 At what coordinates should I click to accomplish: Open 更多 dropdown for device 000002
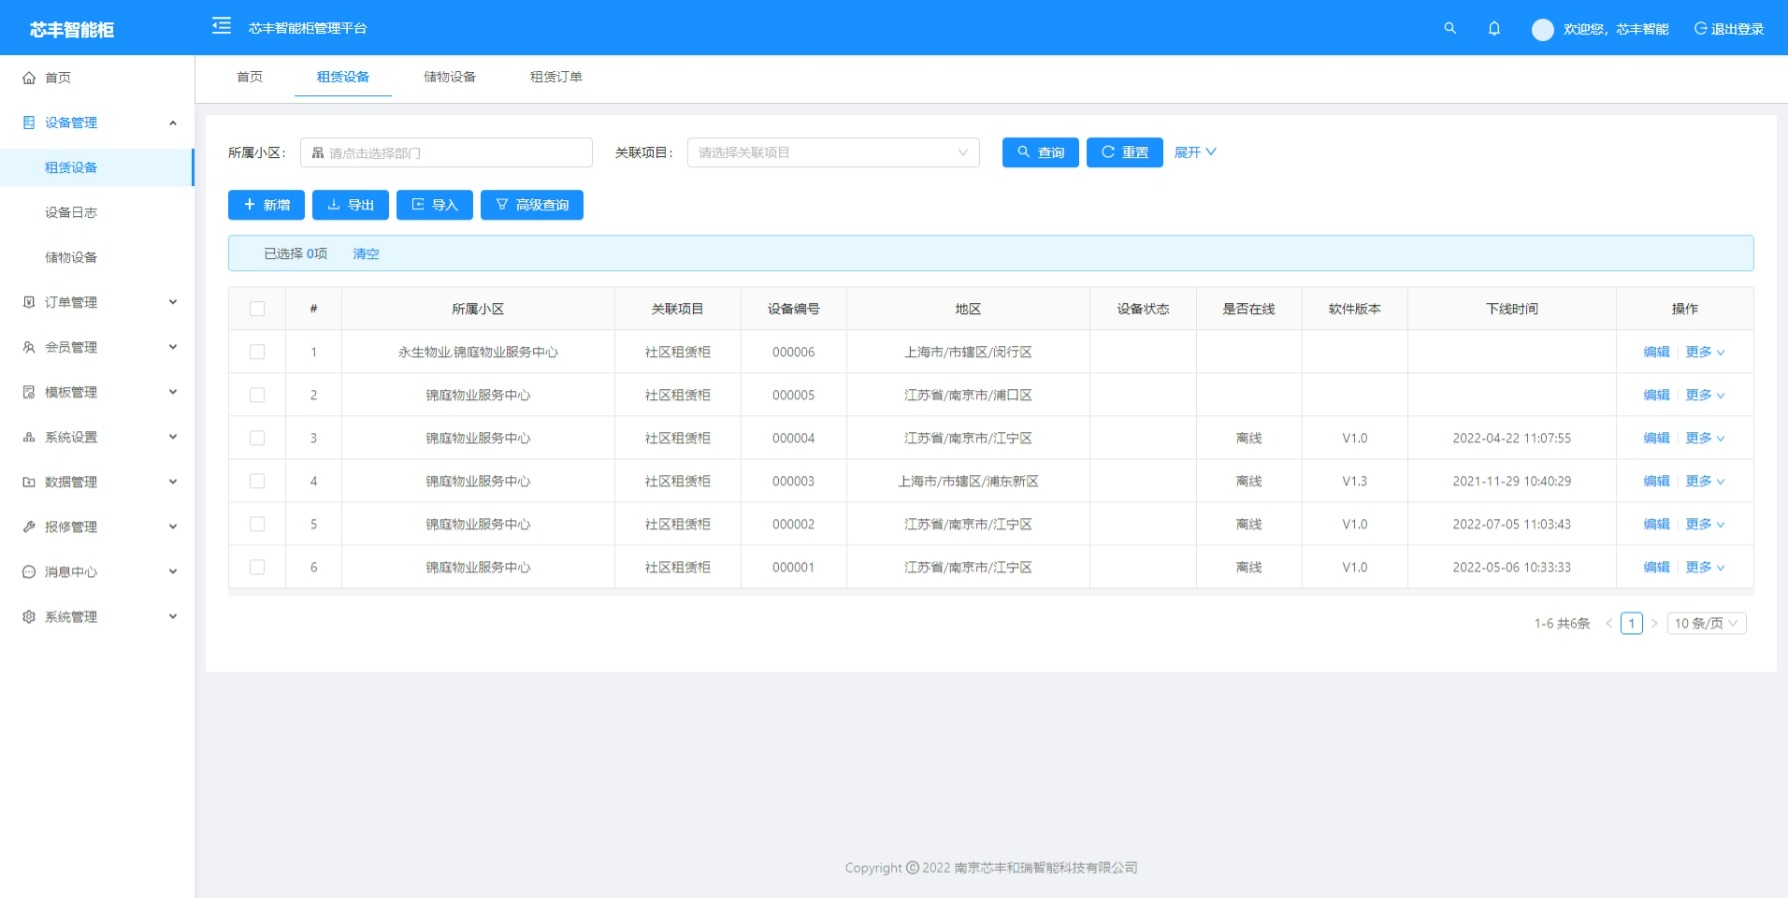(1705, 524)
